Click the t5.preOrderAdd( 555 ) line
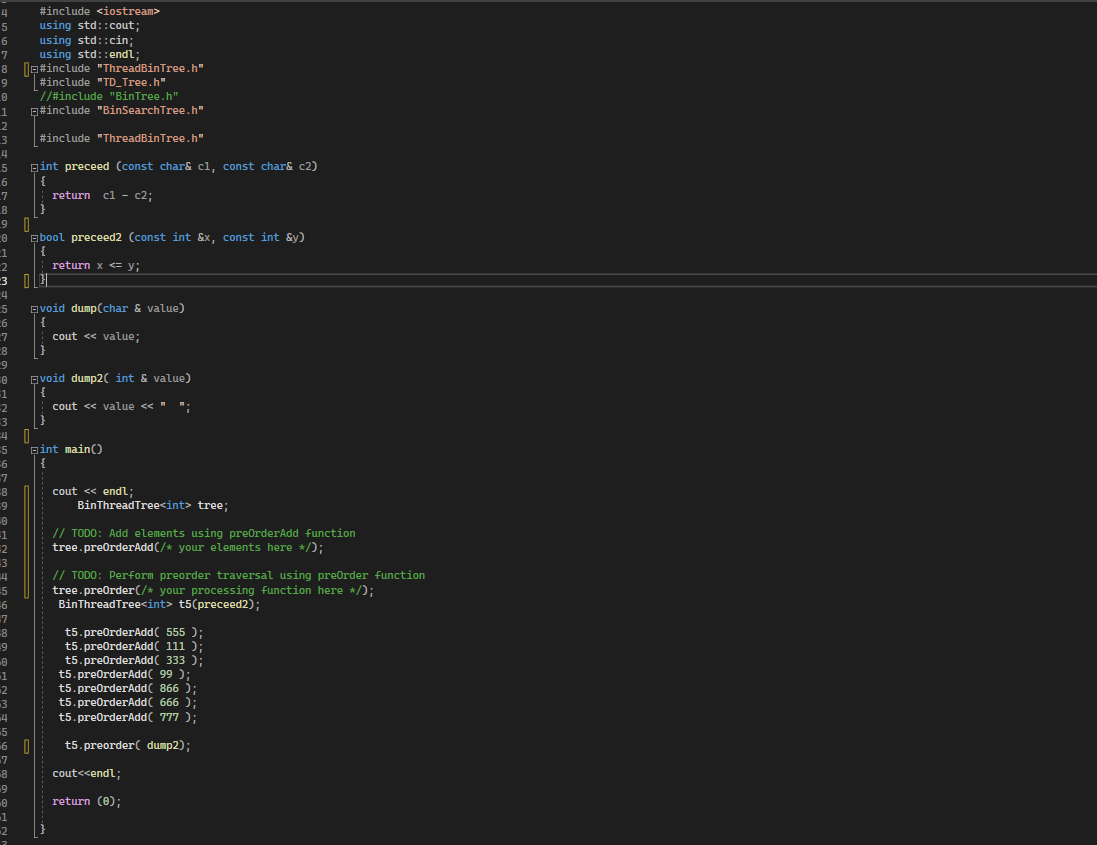The image size is (1097, 845). [x=134, y=632]
